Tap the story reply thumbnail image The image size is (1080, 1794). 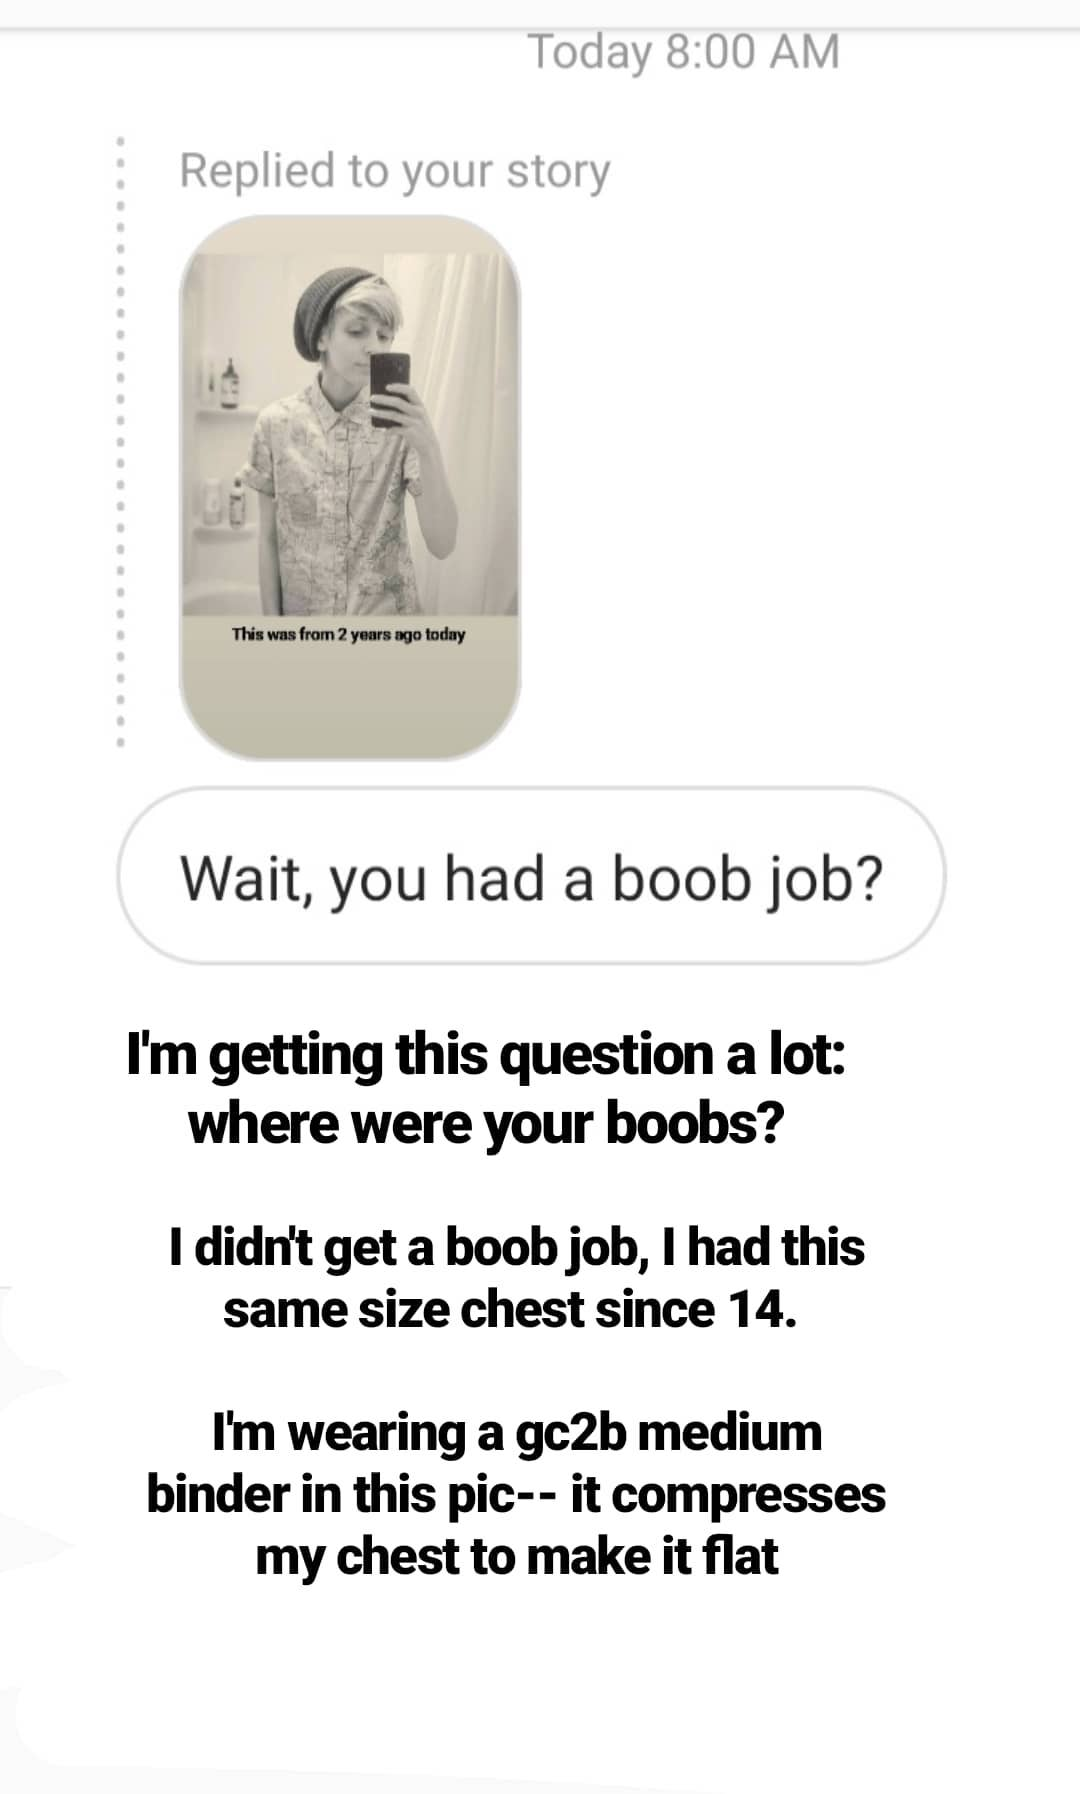pos(350,487)
